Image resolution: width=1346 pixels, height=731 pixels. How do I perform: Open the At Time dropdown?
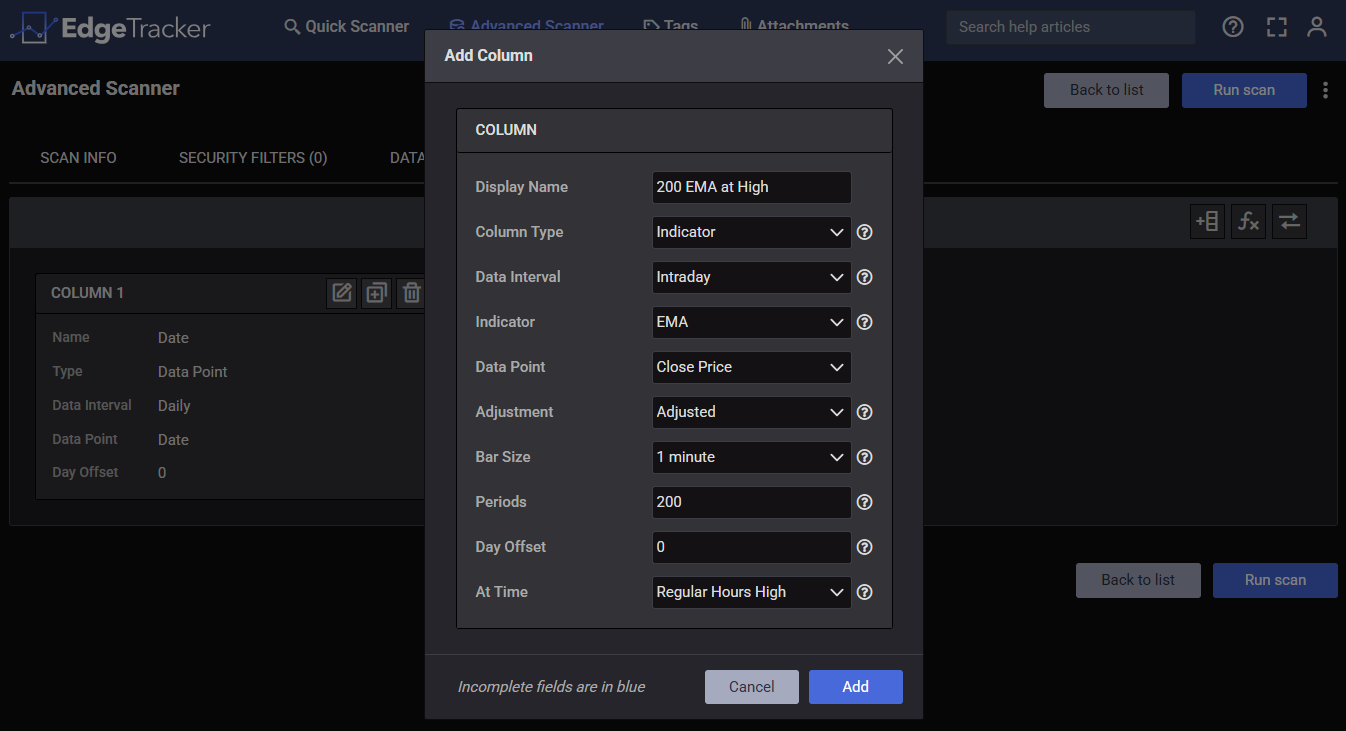[751, 592]
